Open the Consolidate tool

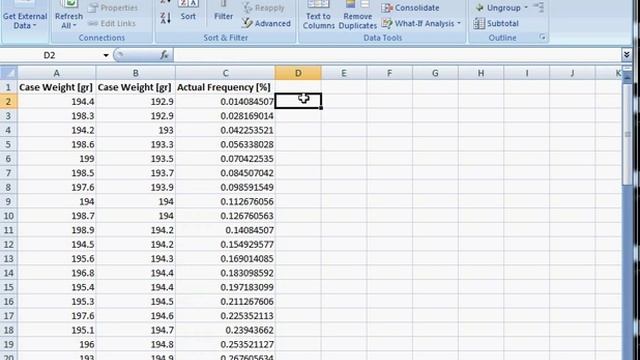tap(410, 8)
